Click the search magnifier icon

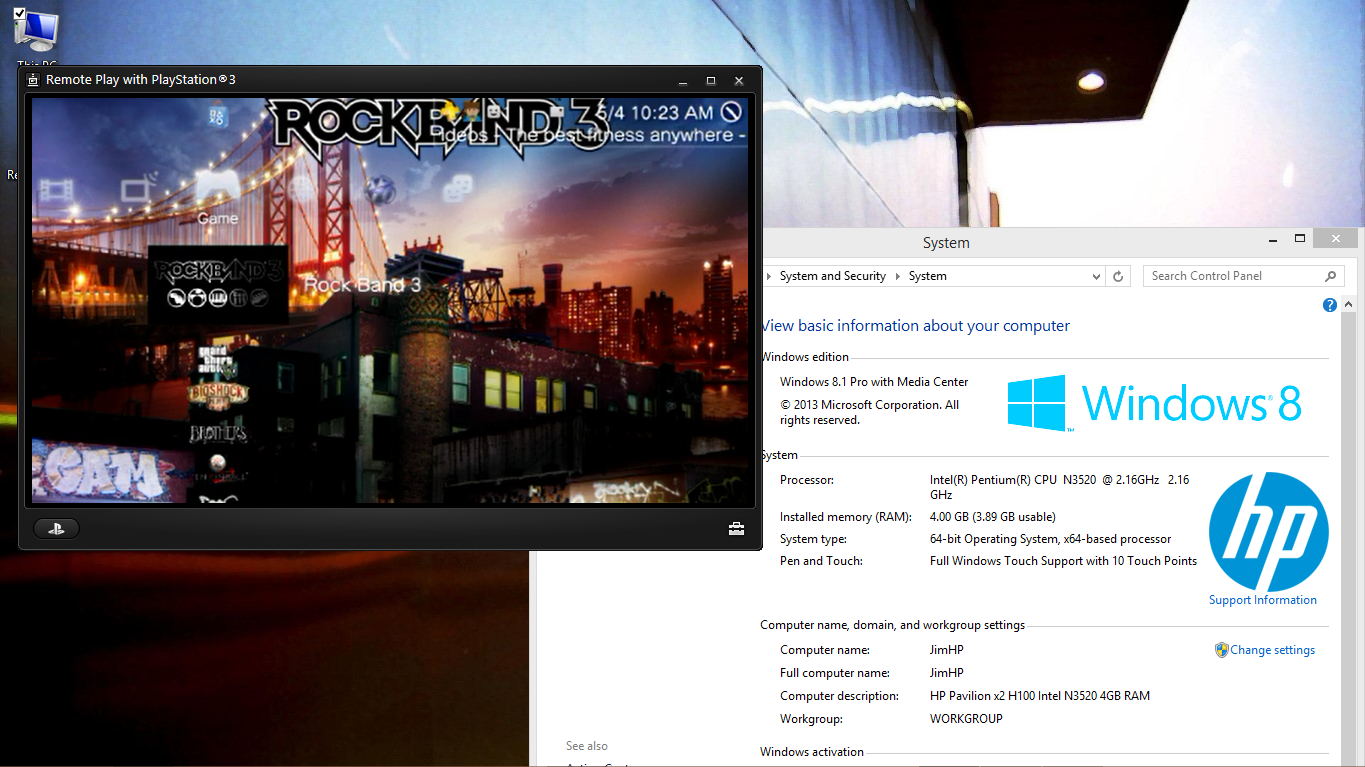[x=1331, y=276]
